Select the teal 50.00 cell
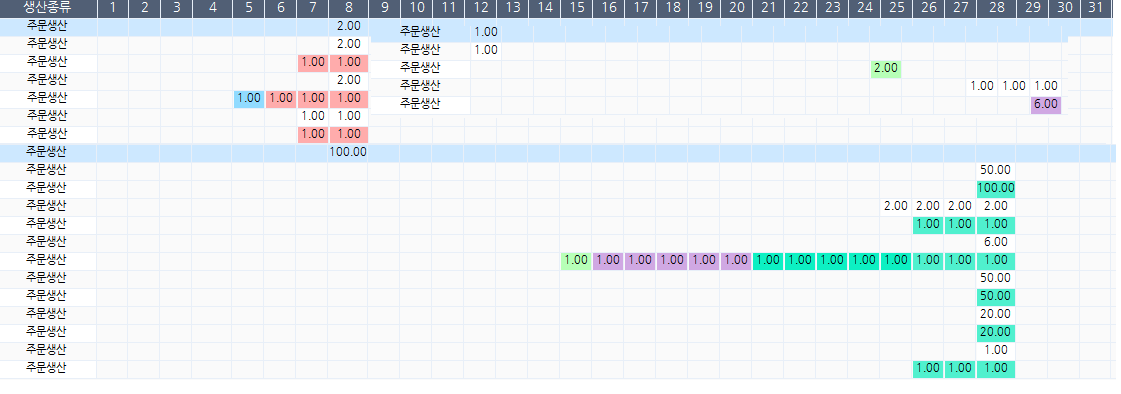Screen dimensions: 1121x394 coord(996,296)
